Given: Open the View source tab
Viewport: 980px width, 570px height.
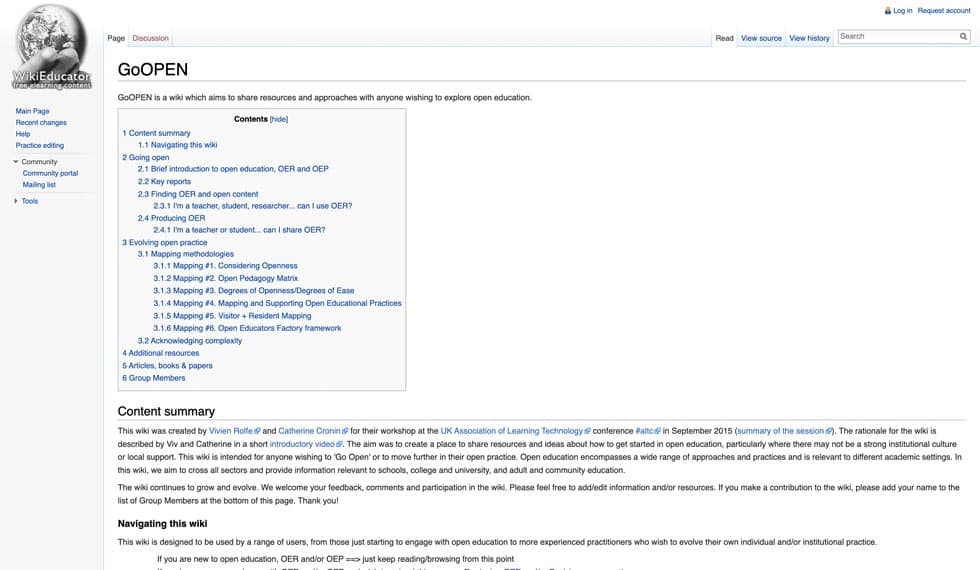Looking at the screenshot, I should (761, 38).
